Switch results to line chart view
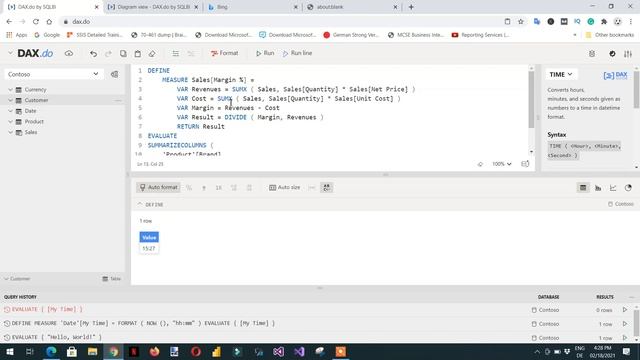The image size is (640, 360). click(x=613, y=188)
